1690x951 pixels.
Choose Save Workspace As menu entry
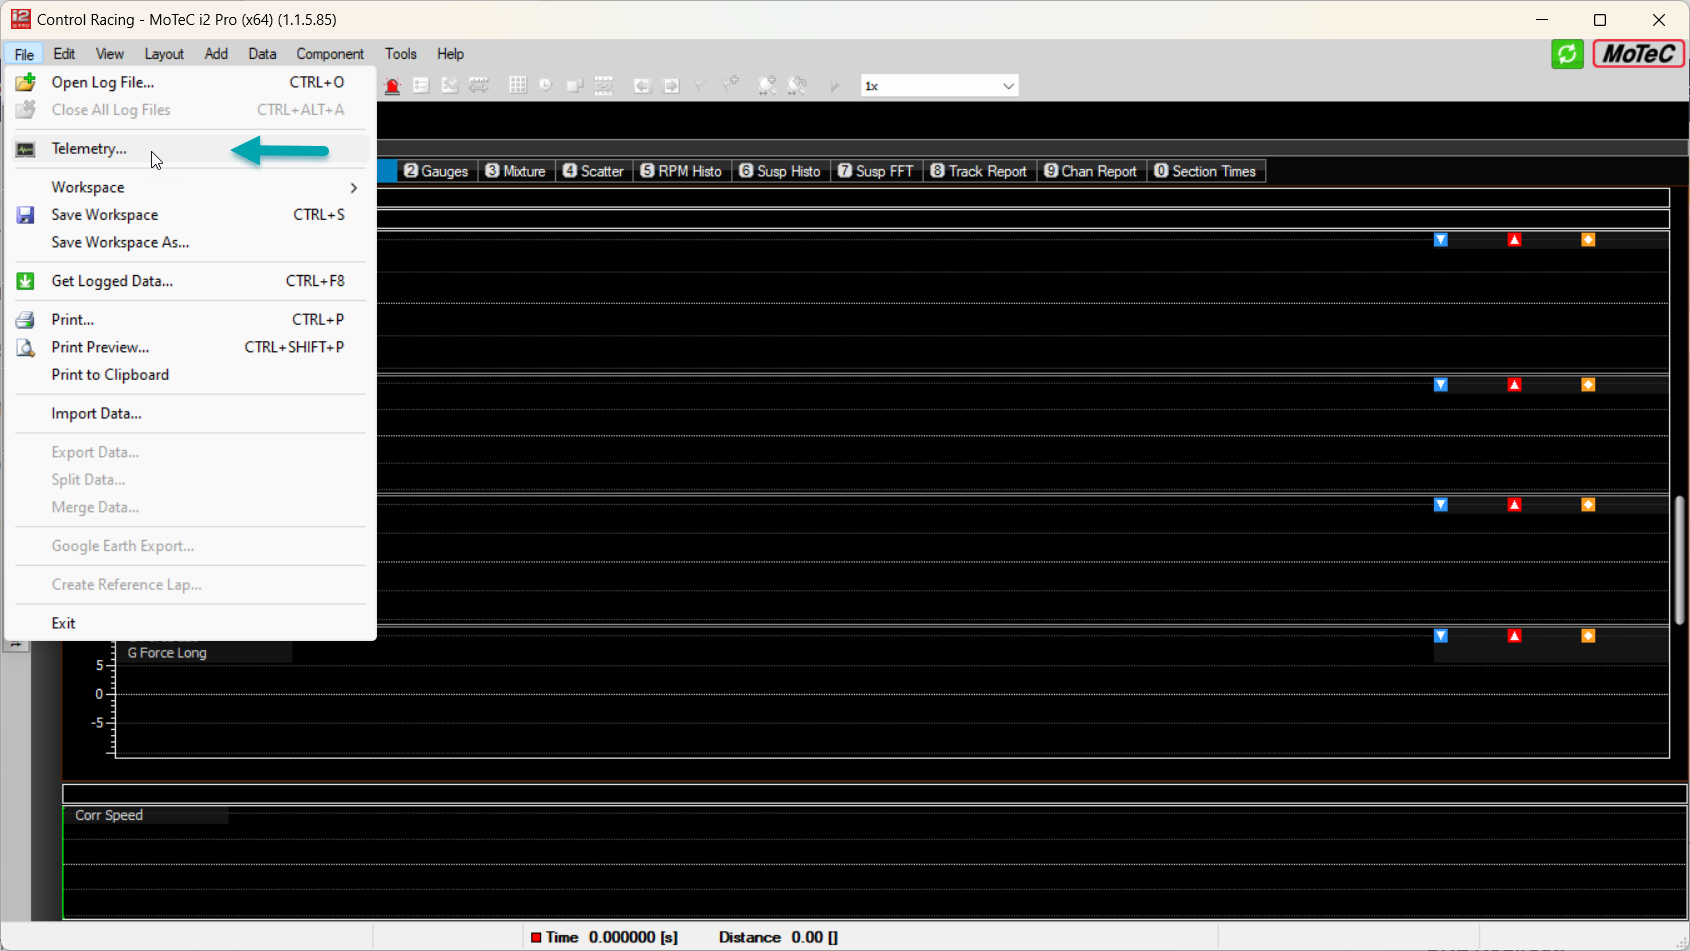pos(190,243)
